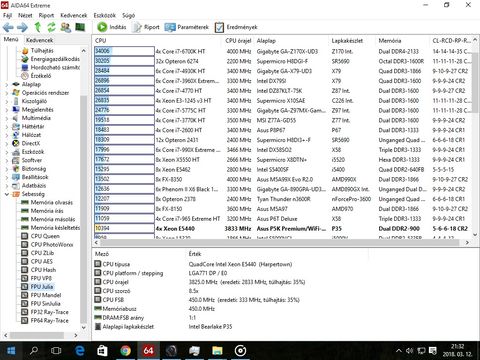Select Memória írás benchmark
Viewport: 480px width, 360px height.
click(47, 211)
